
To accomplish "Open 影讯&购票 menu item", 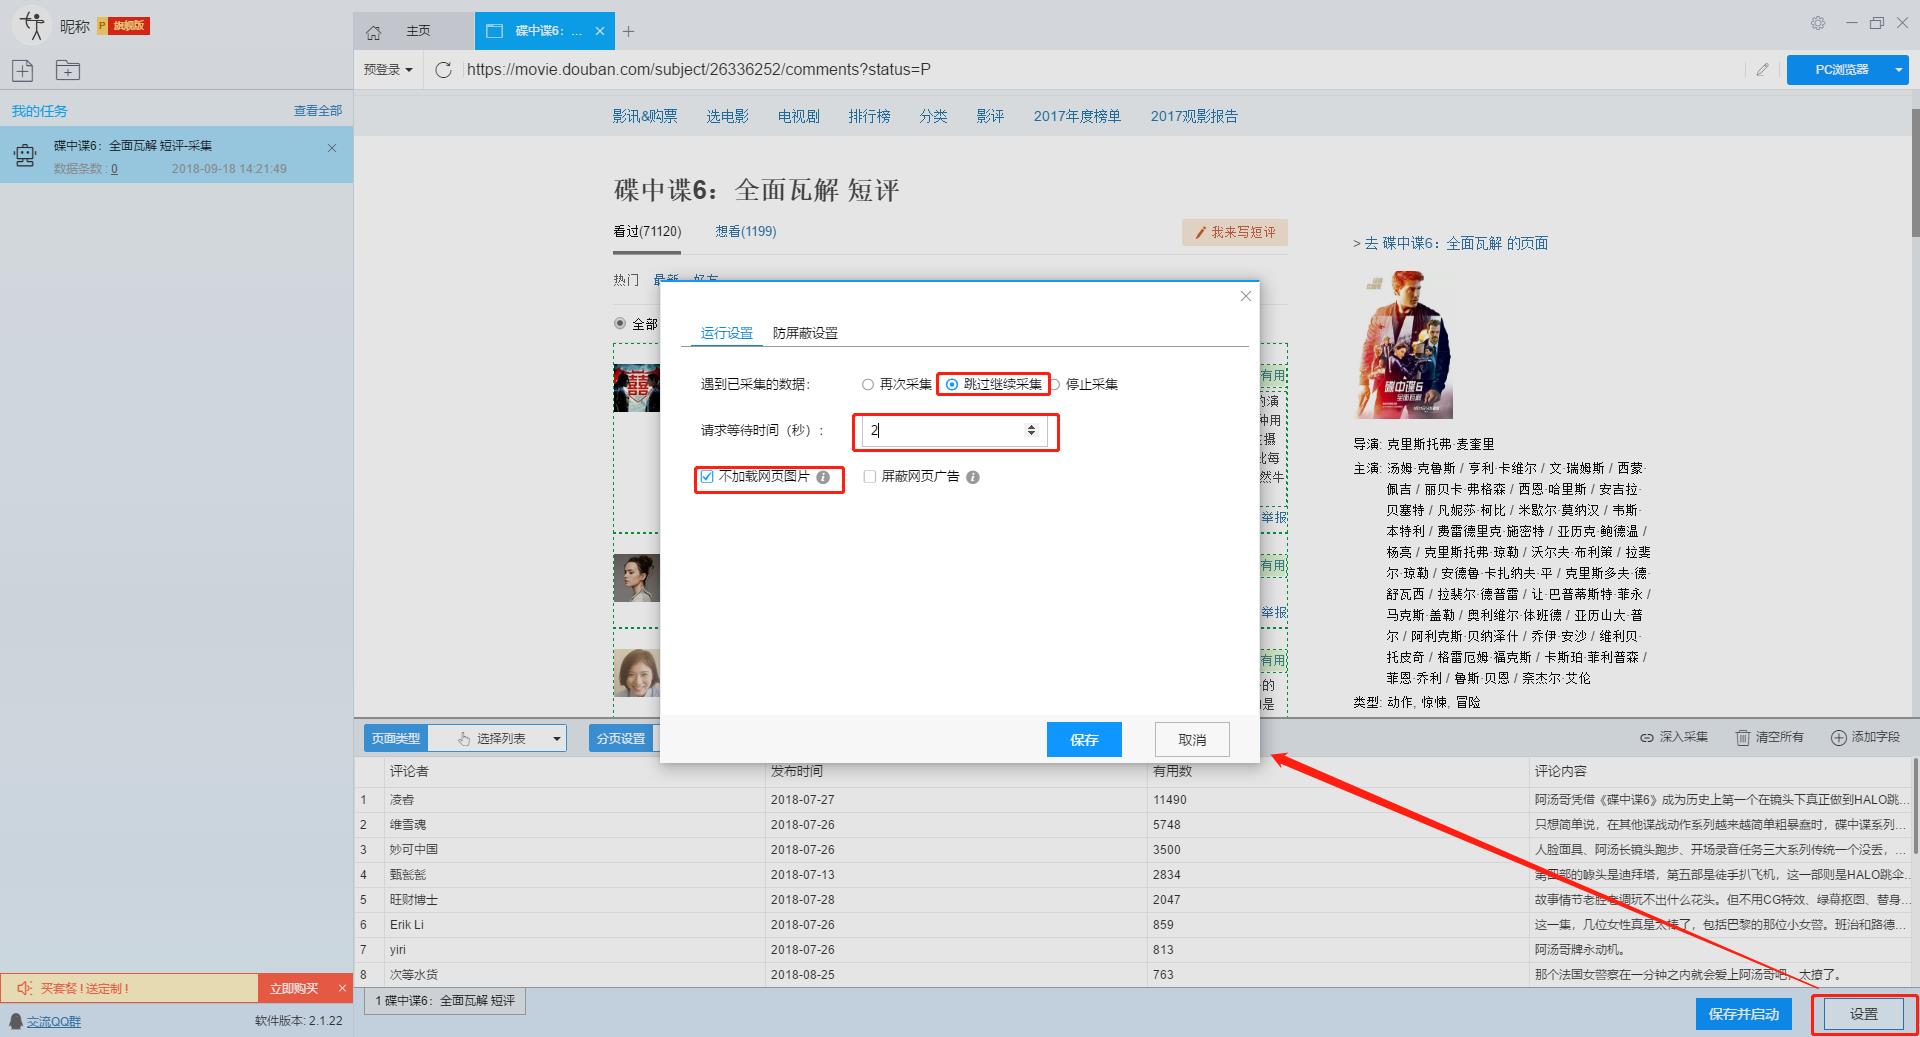I will 645,116.
